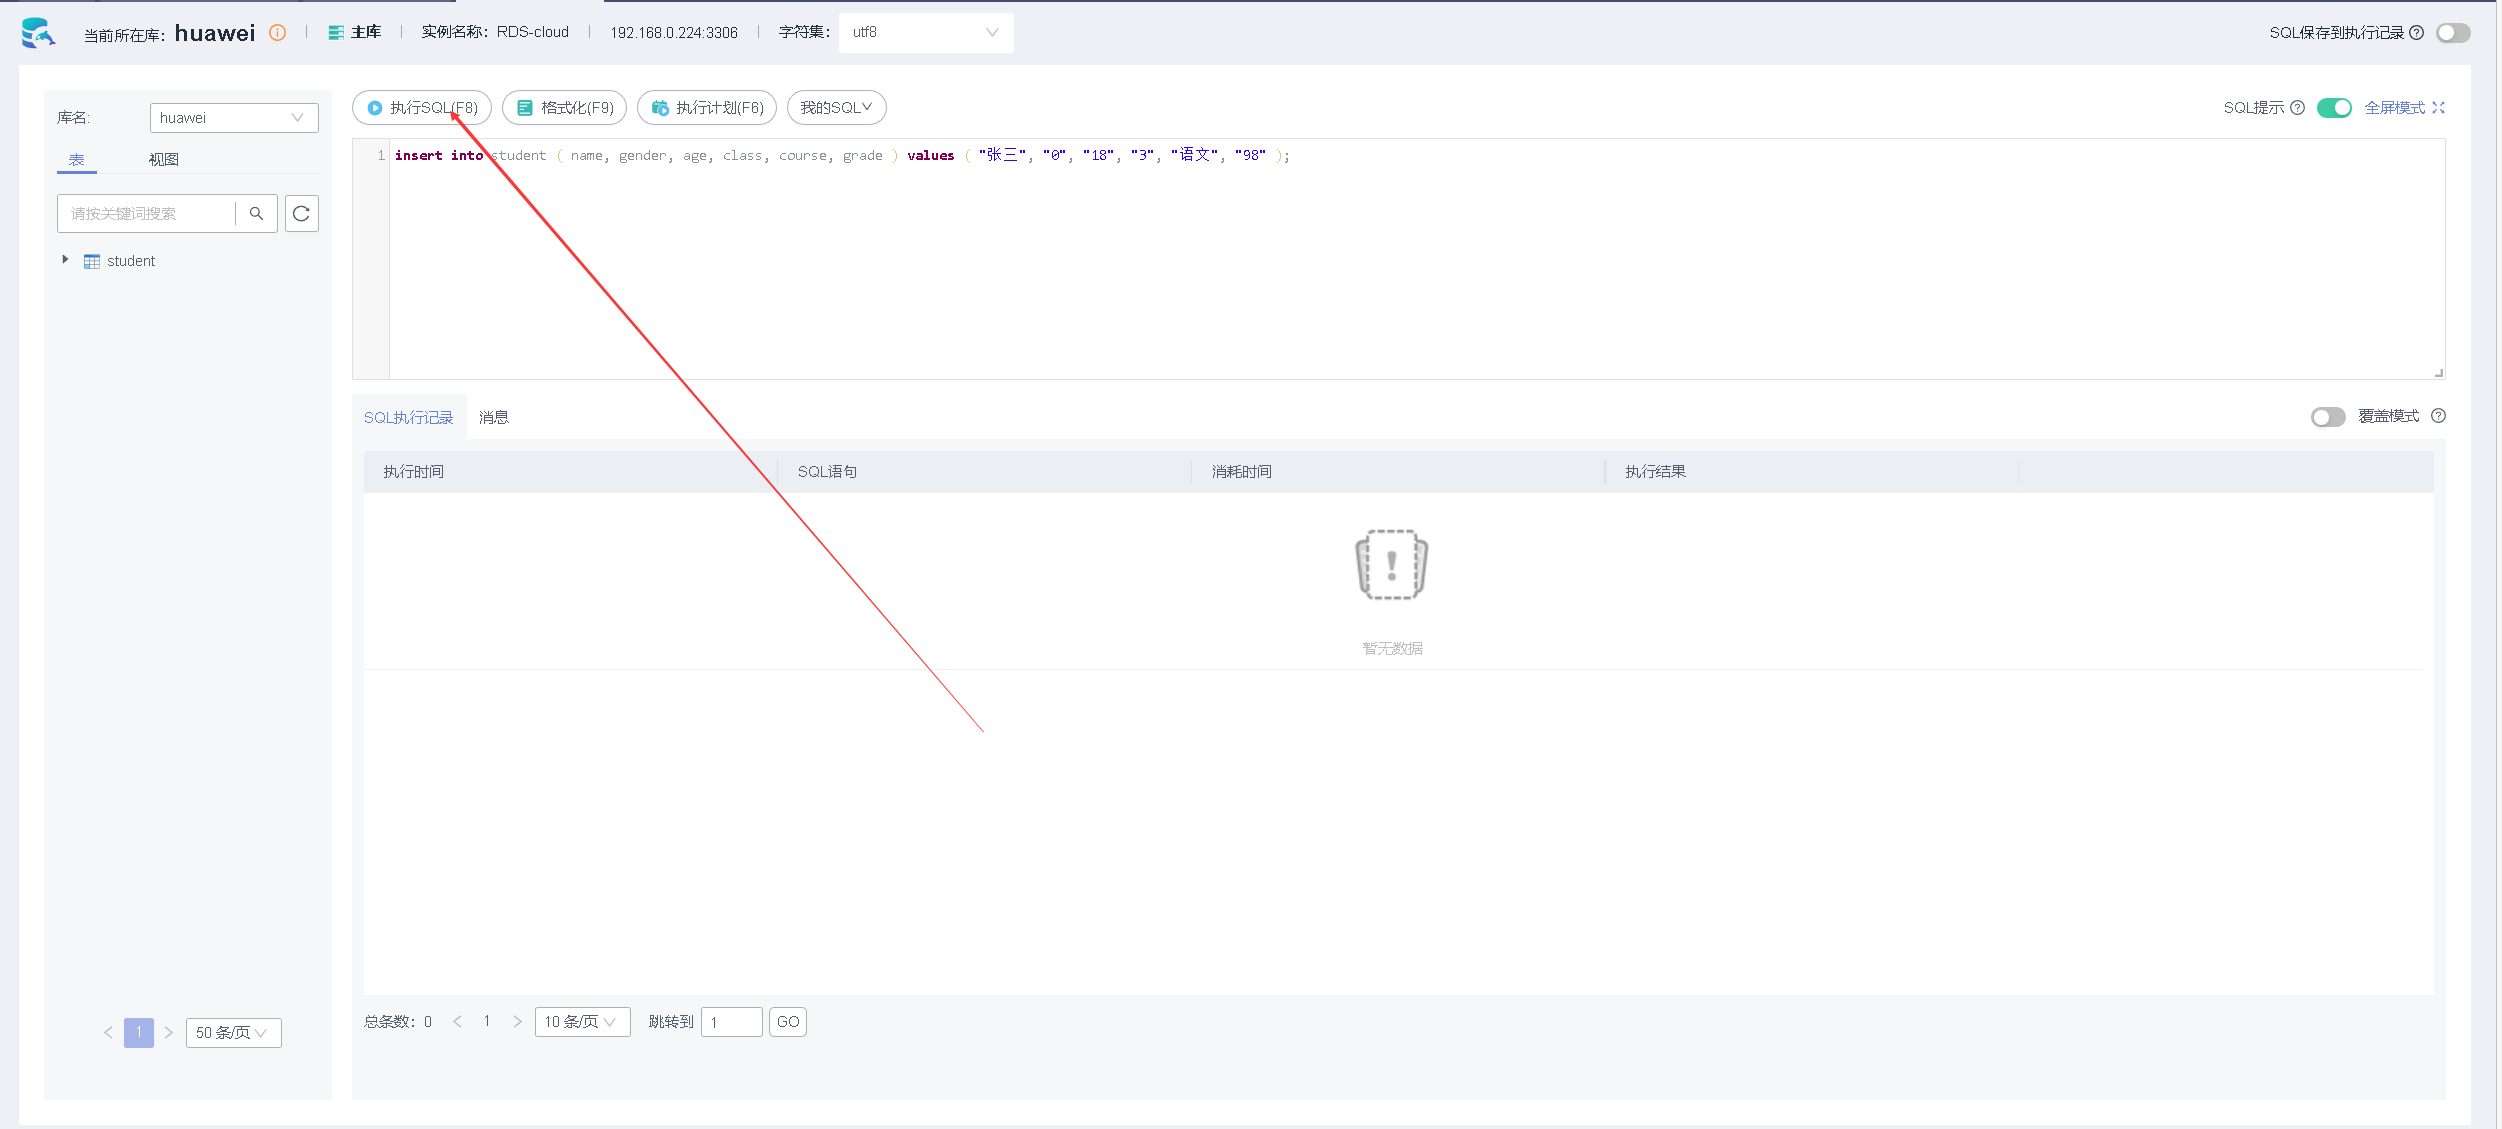
Task: Click the orange info icon beside huawei
Action: (x=278, y=33)
